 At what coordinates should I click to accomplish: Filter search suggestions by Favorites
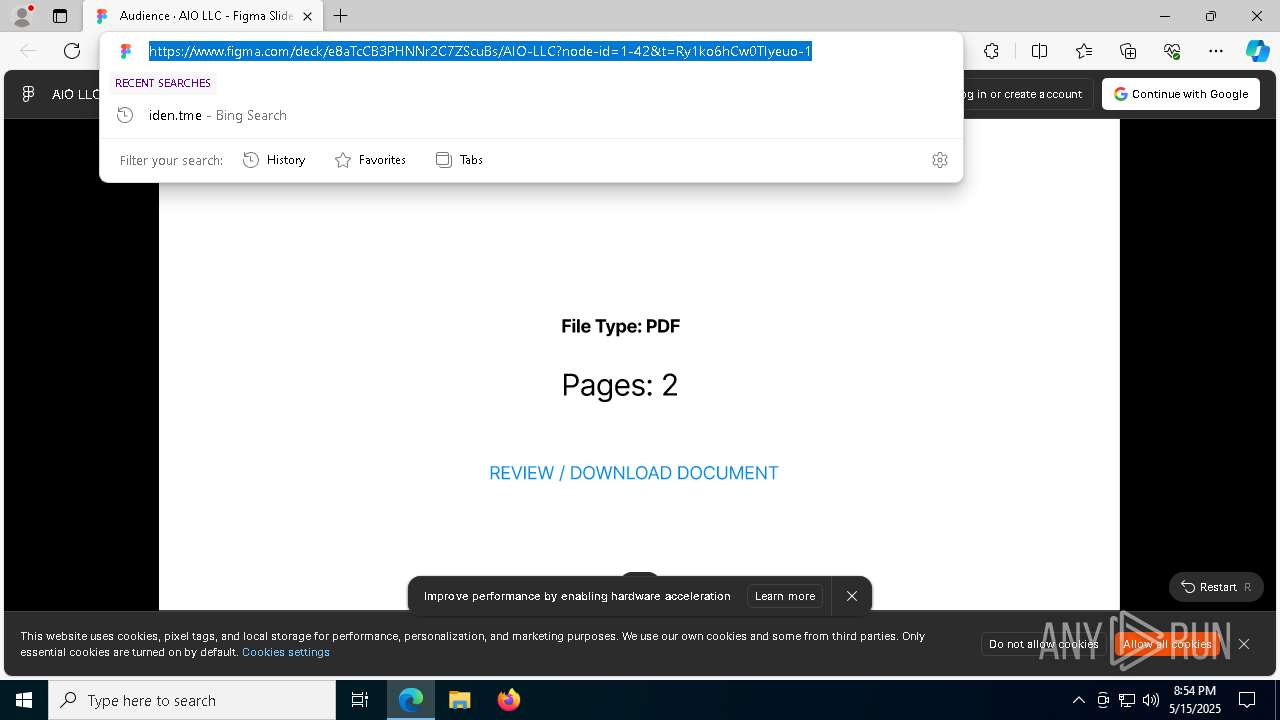370,160
